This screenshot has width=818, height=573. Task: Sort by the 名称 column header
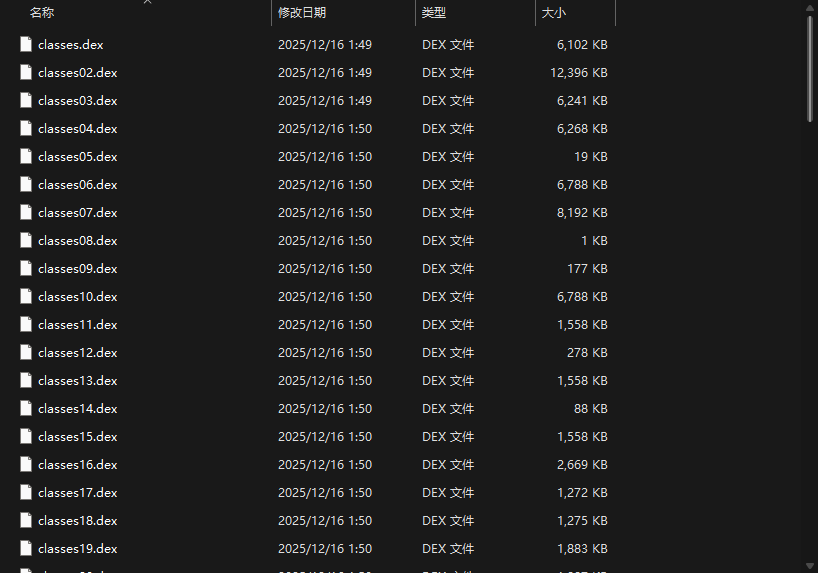coord(42,13)
